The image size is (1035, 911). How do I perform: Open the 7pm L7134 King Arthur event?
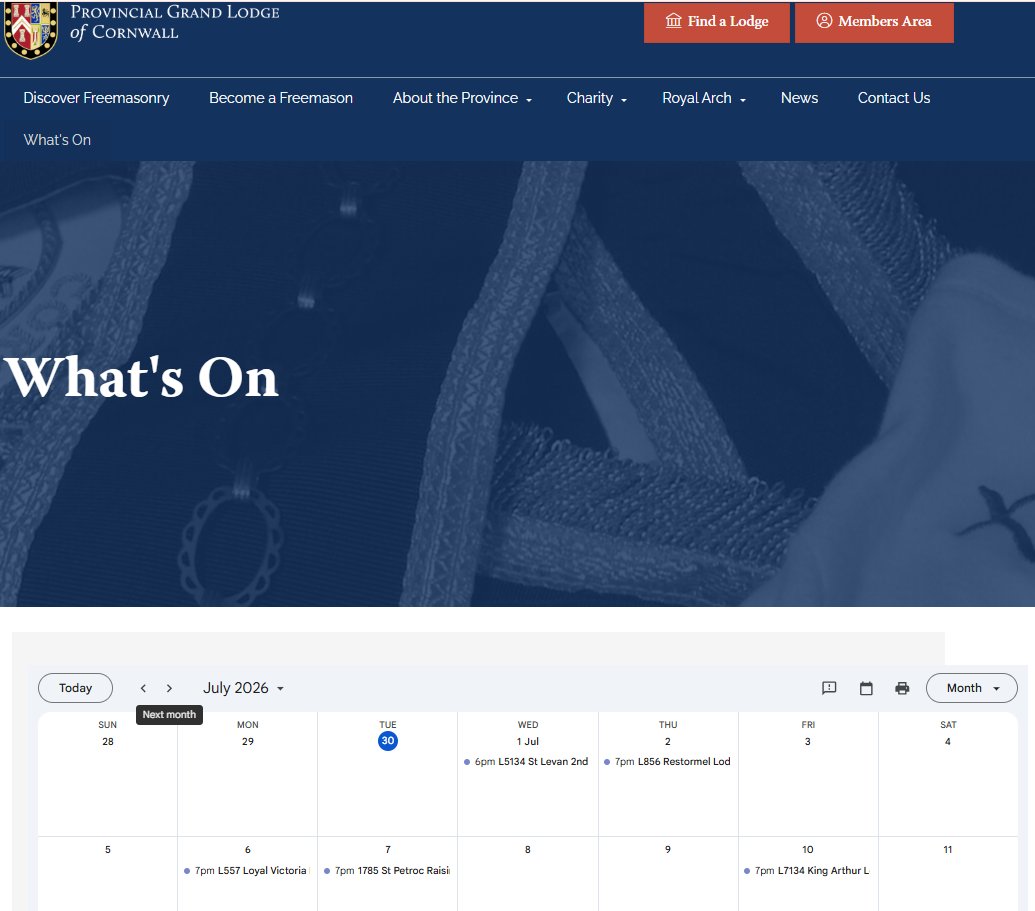(x=807, y=871)
